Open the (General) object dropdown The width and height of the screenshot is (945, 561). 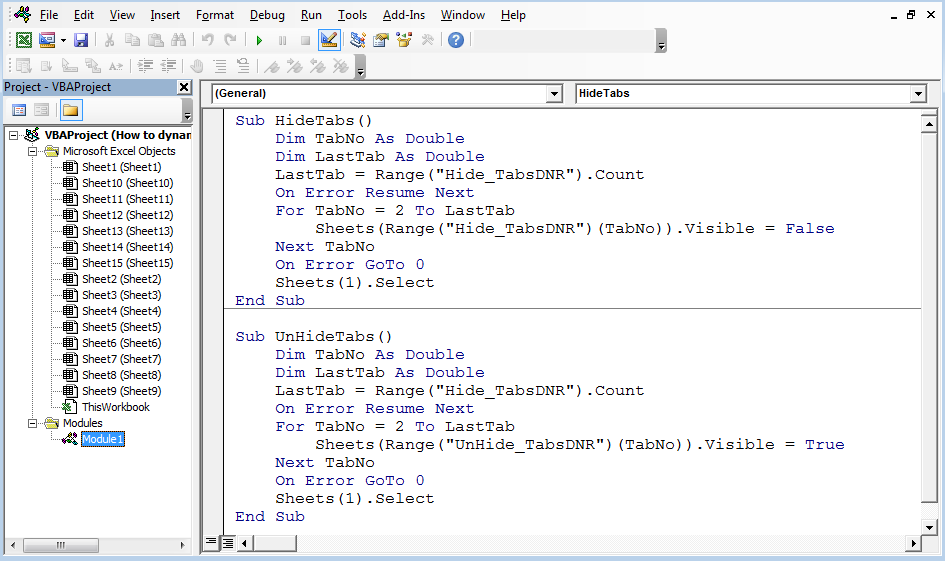(x=554, y=93)
